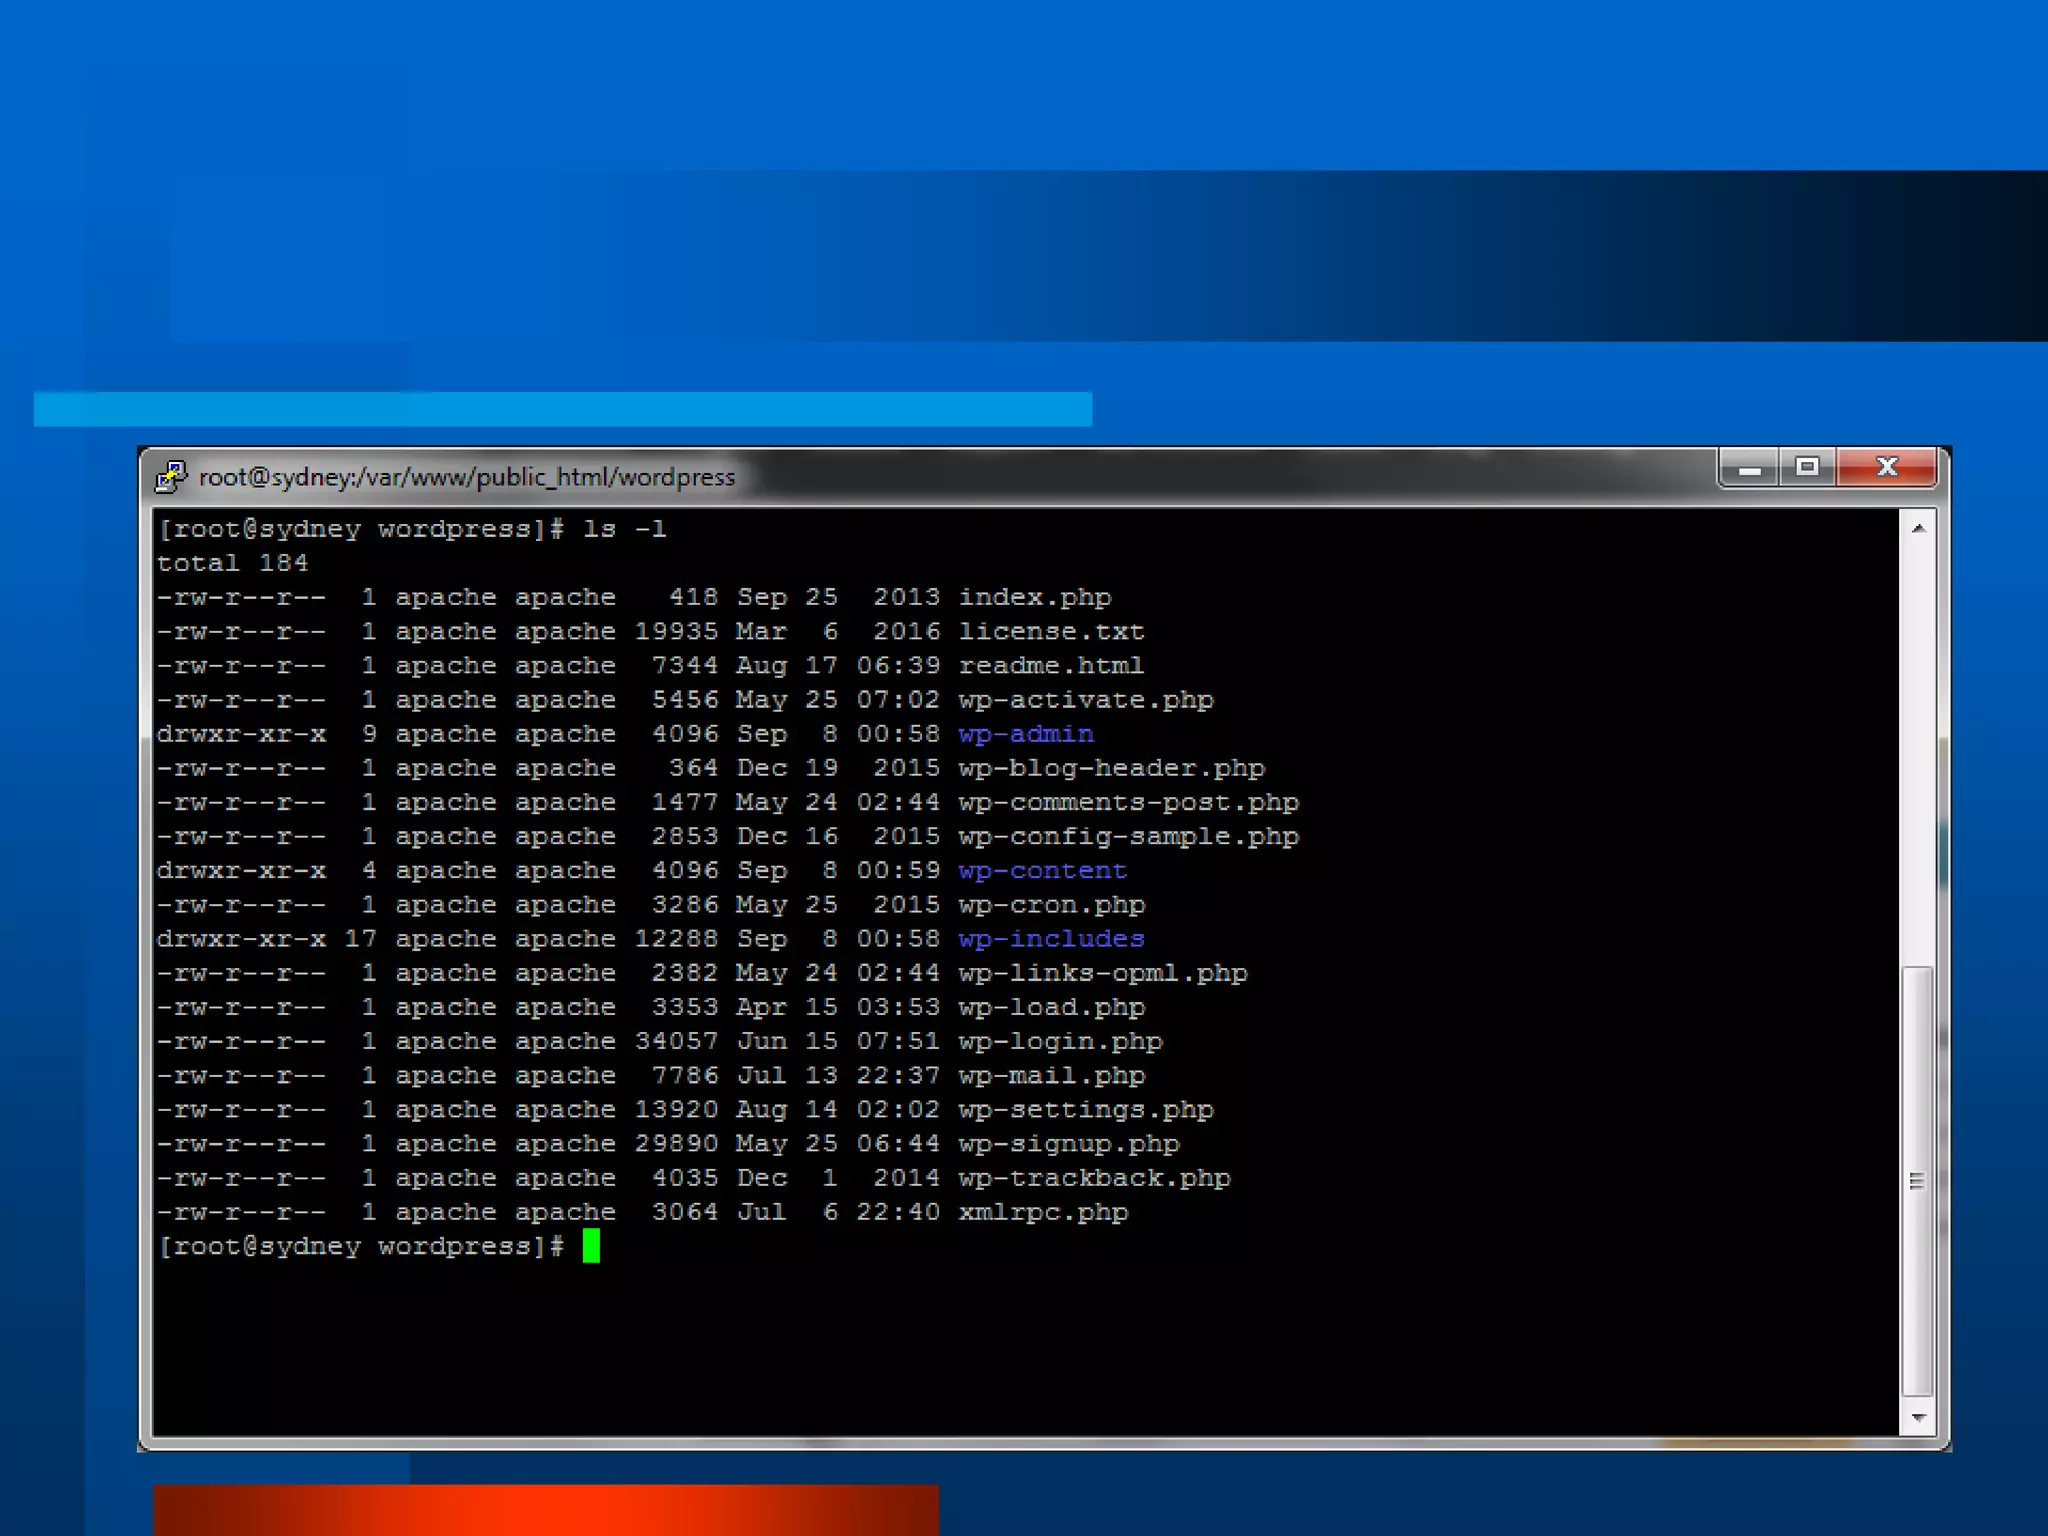This screenshot has width=2048, height=1536.
Task: Click the wp-admin directory name
Action: [x=1026, y=734]
